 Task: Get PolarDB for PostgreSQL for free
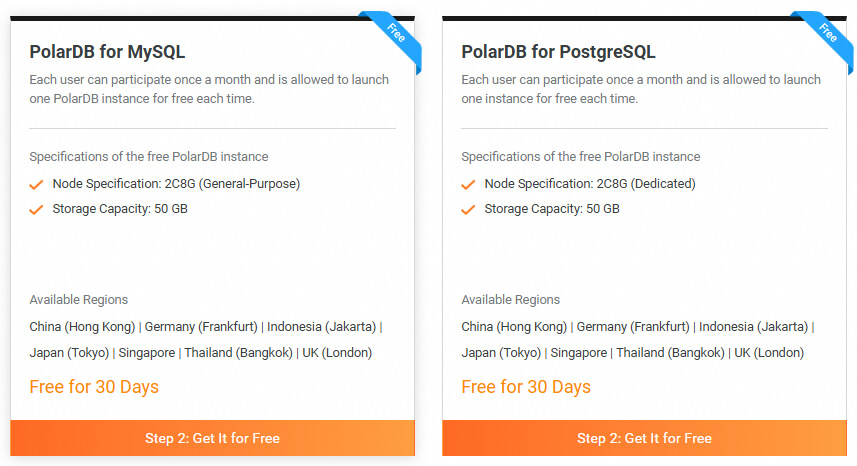tap(644, 438)
